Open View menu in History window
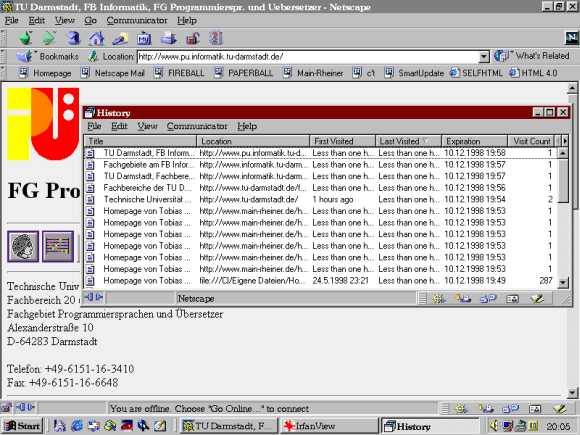The height and width of the screenshot is (435, 580). 147,126
